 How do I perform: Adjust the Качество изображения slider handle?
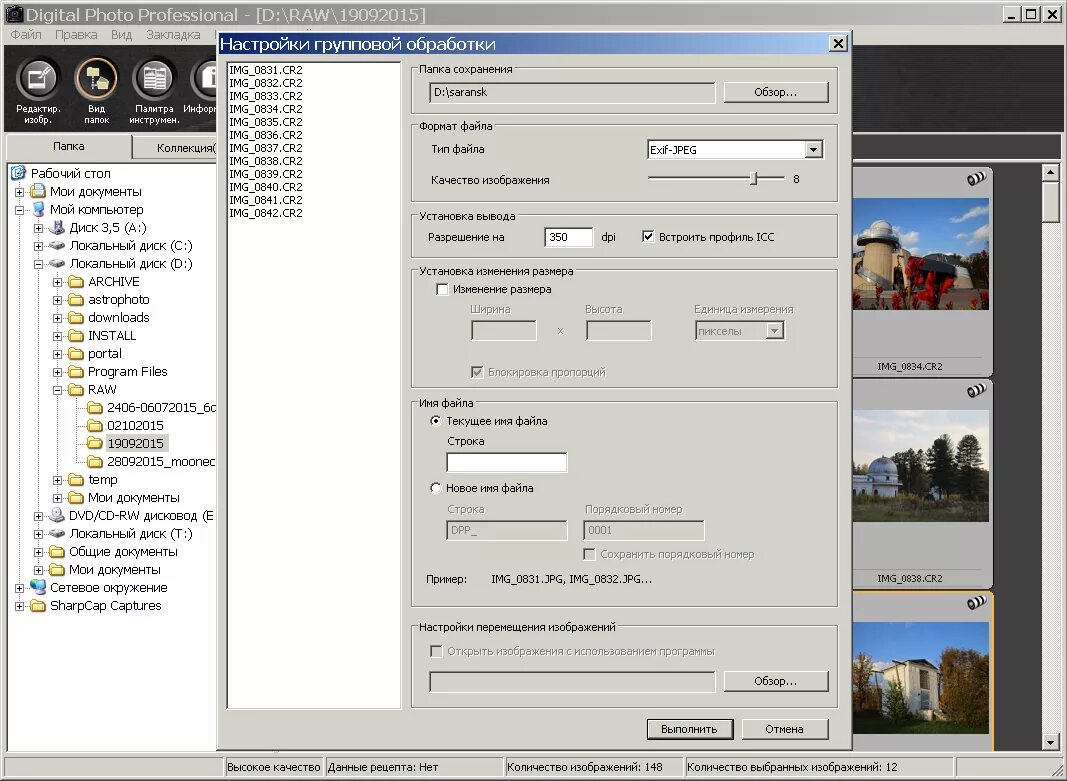tap(753, 179)
